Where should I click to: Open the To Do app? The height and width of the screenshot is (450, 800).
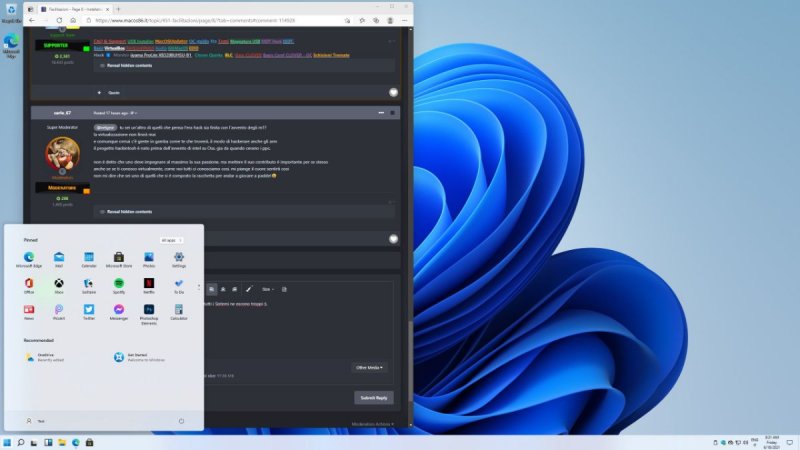(x=179, y=286)
